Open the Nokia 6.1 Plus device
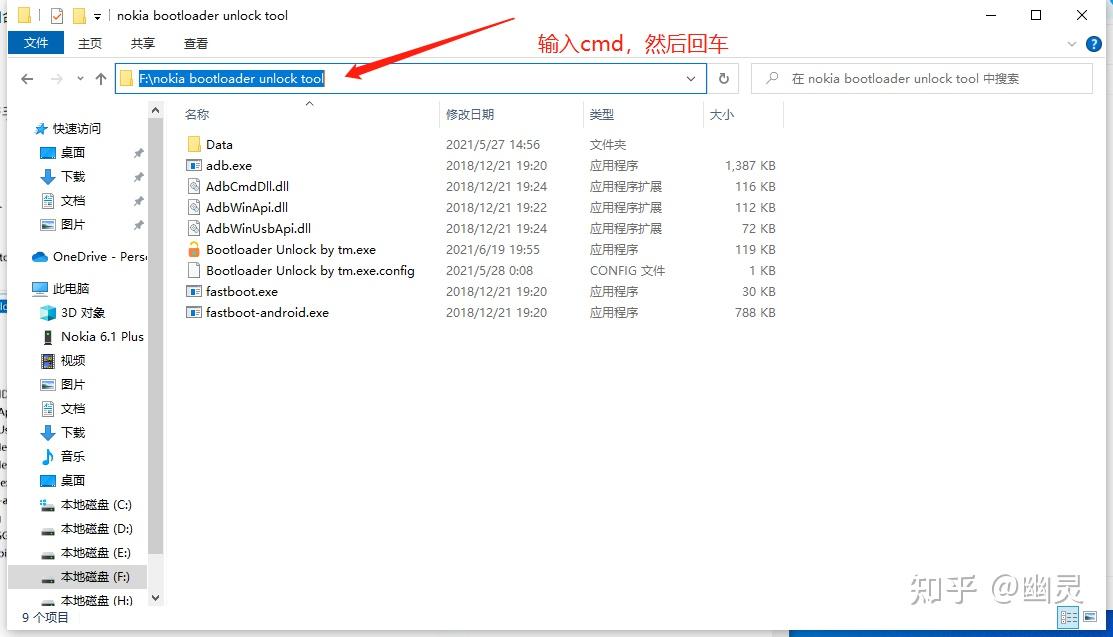The height and width of the screenshot is (637, 1113). tap(102, 337)
